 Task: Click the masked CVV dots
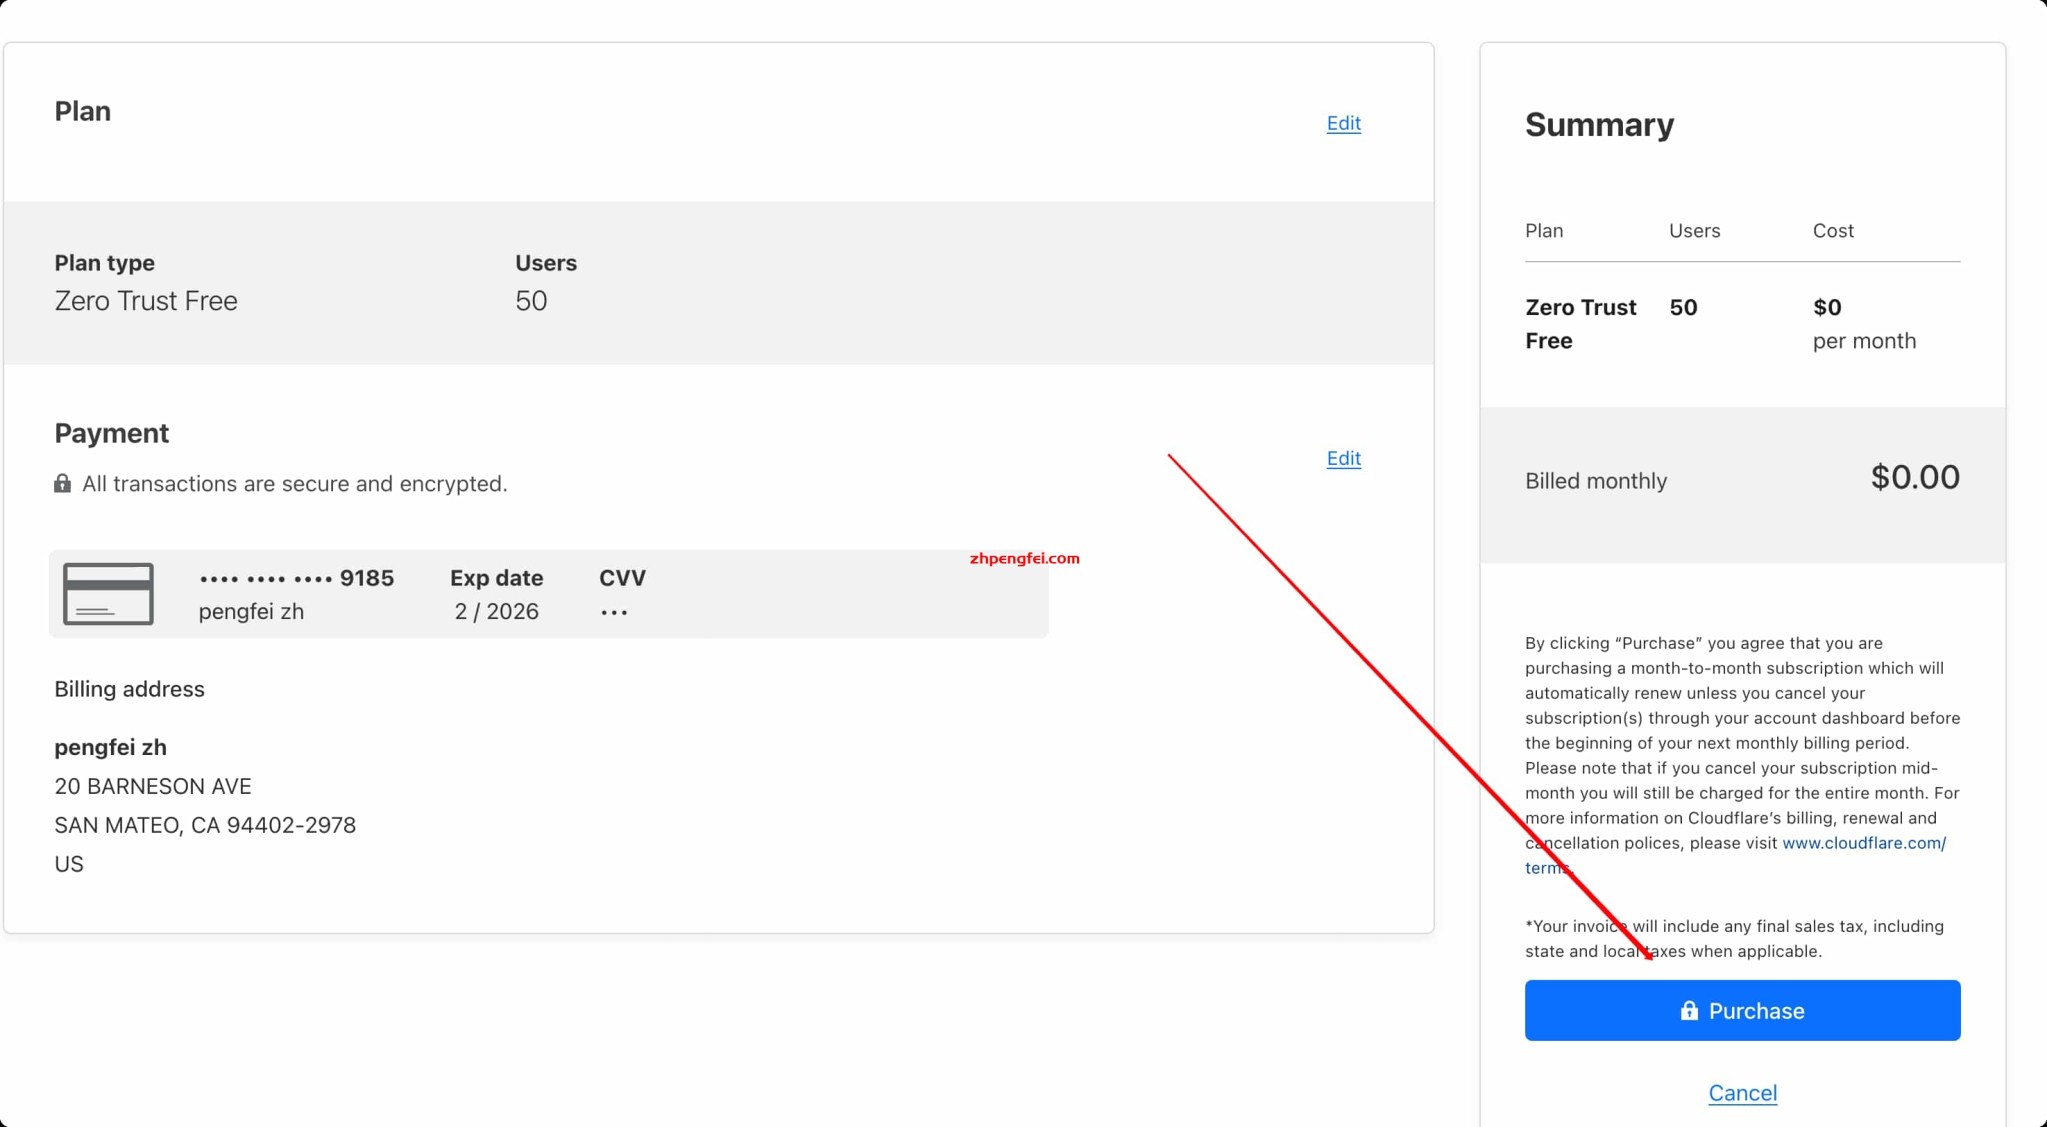[x=614, y=612]
